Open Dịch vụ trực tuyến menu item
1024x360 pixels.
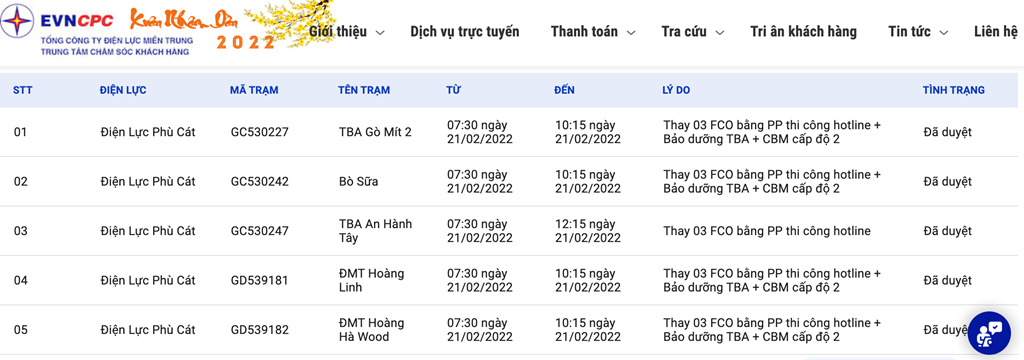(465, 32)
